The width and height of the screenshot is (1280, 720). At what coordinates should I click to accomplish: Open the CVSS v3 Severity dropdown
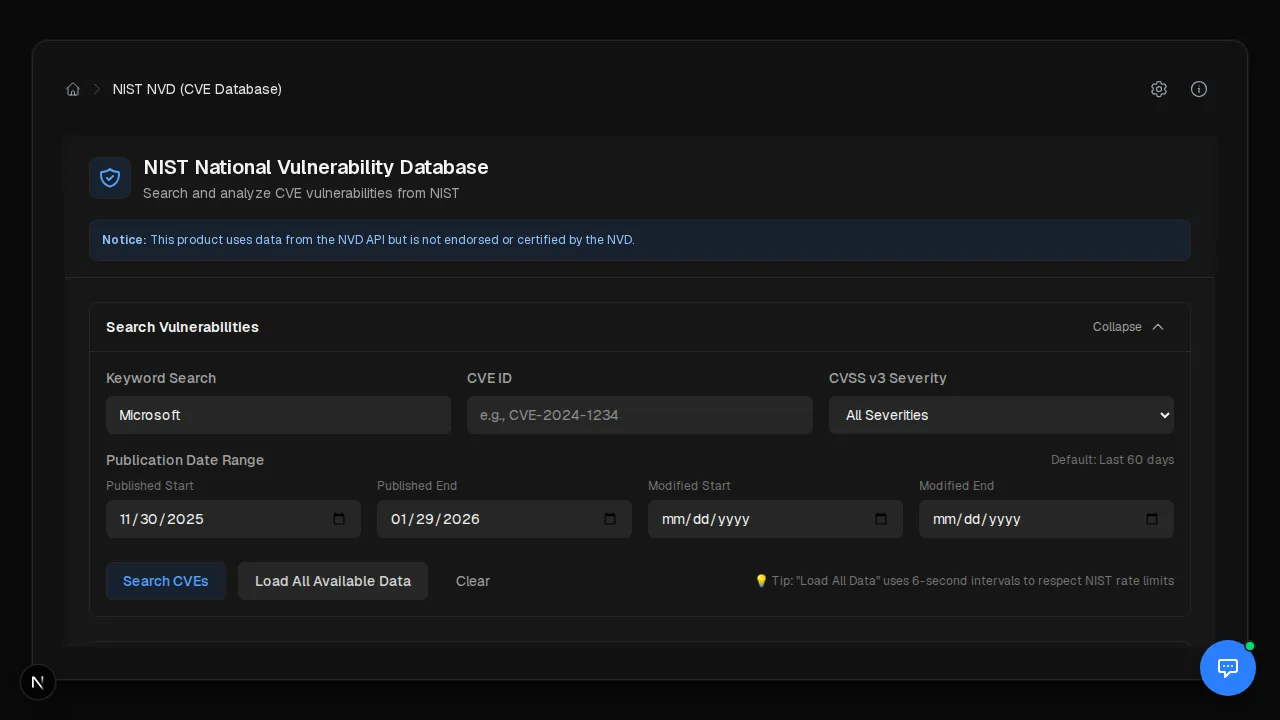click(1001, 415)
